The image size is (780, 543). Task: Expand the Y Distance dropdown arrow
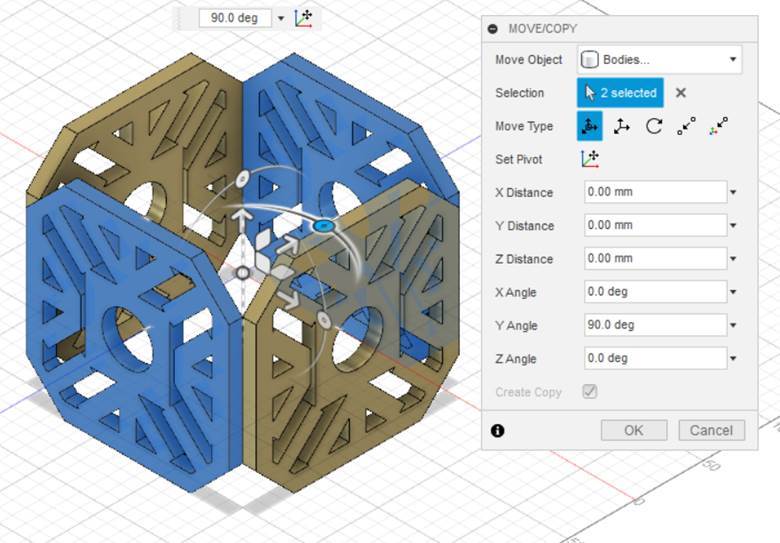733,226
